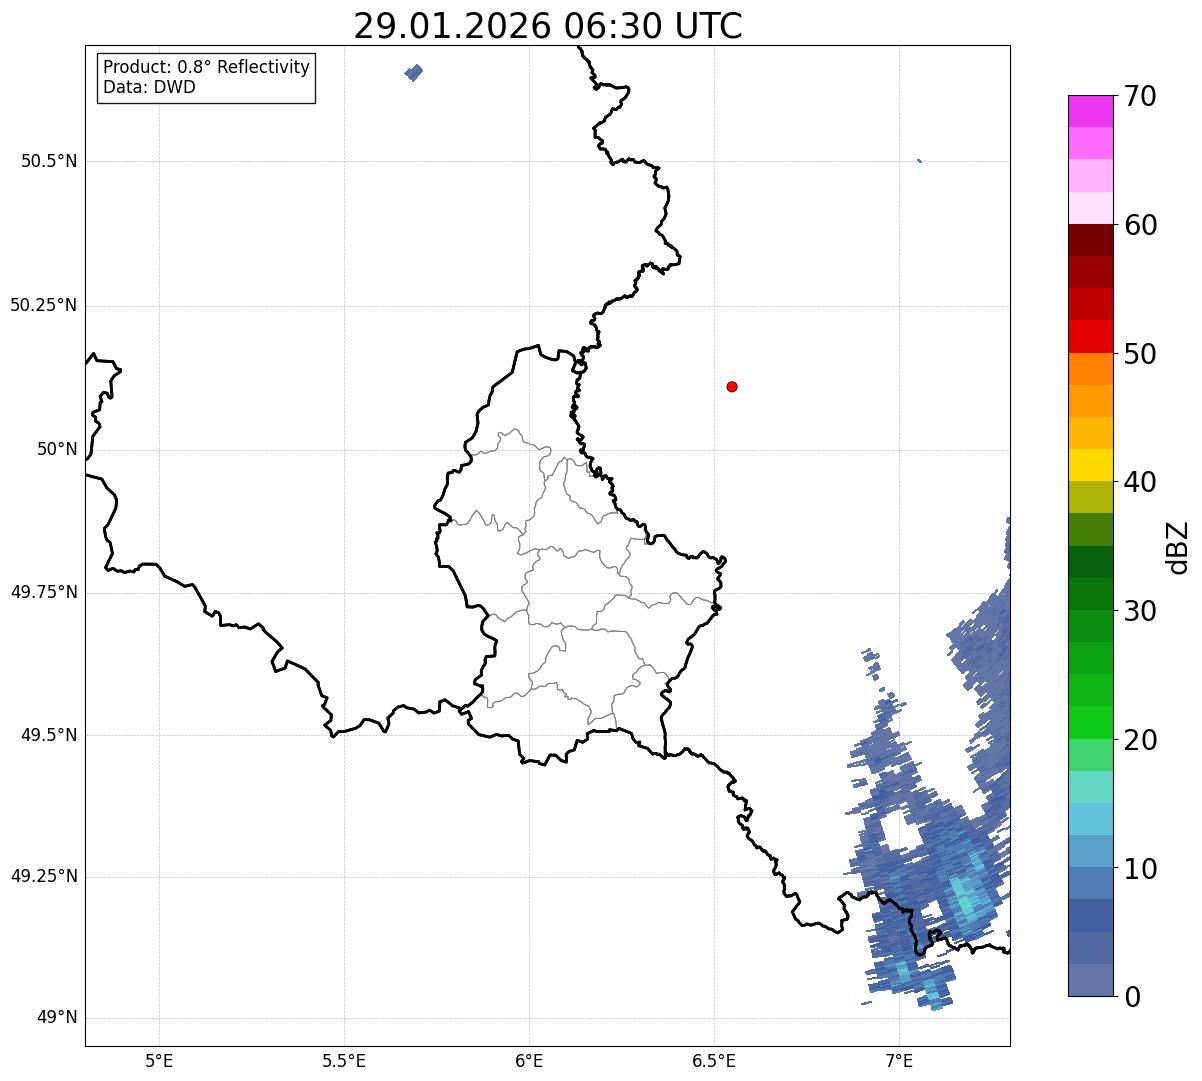The image size is (1202, 1081).
Task: Click the colorbar tick value 50
Action: (x=1141, y=354)
